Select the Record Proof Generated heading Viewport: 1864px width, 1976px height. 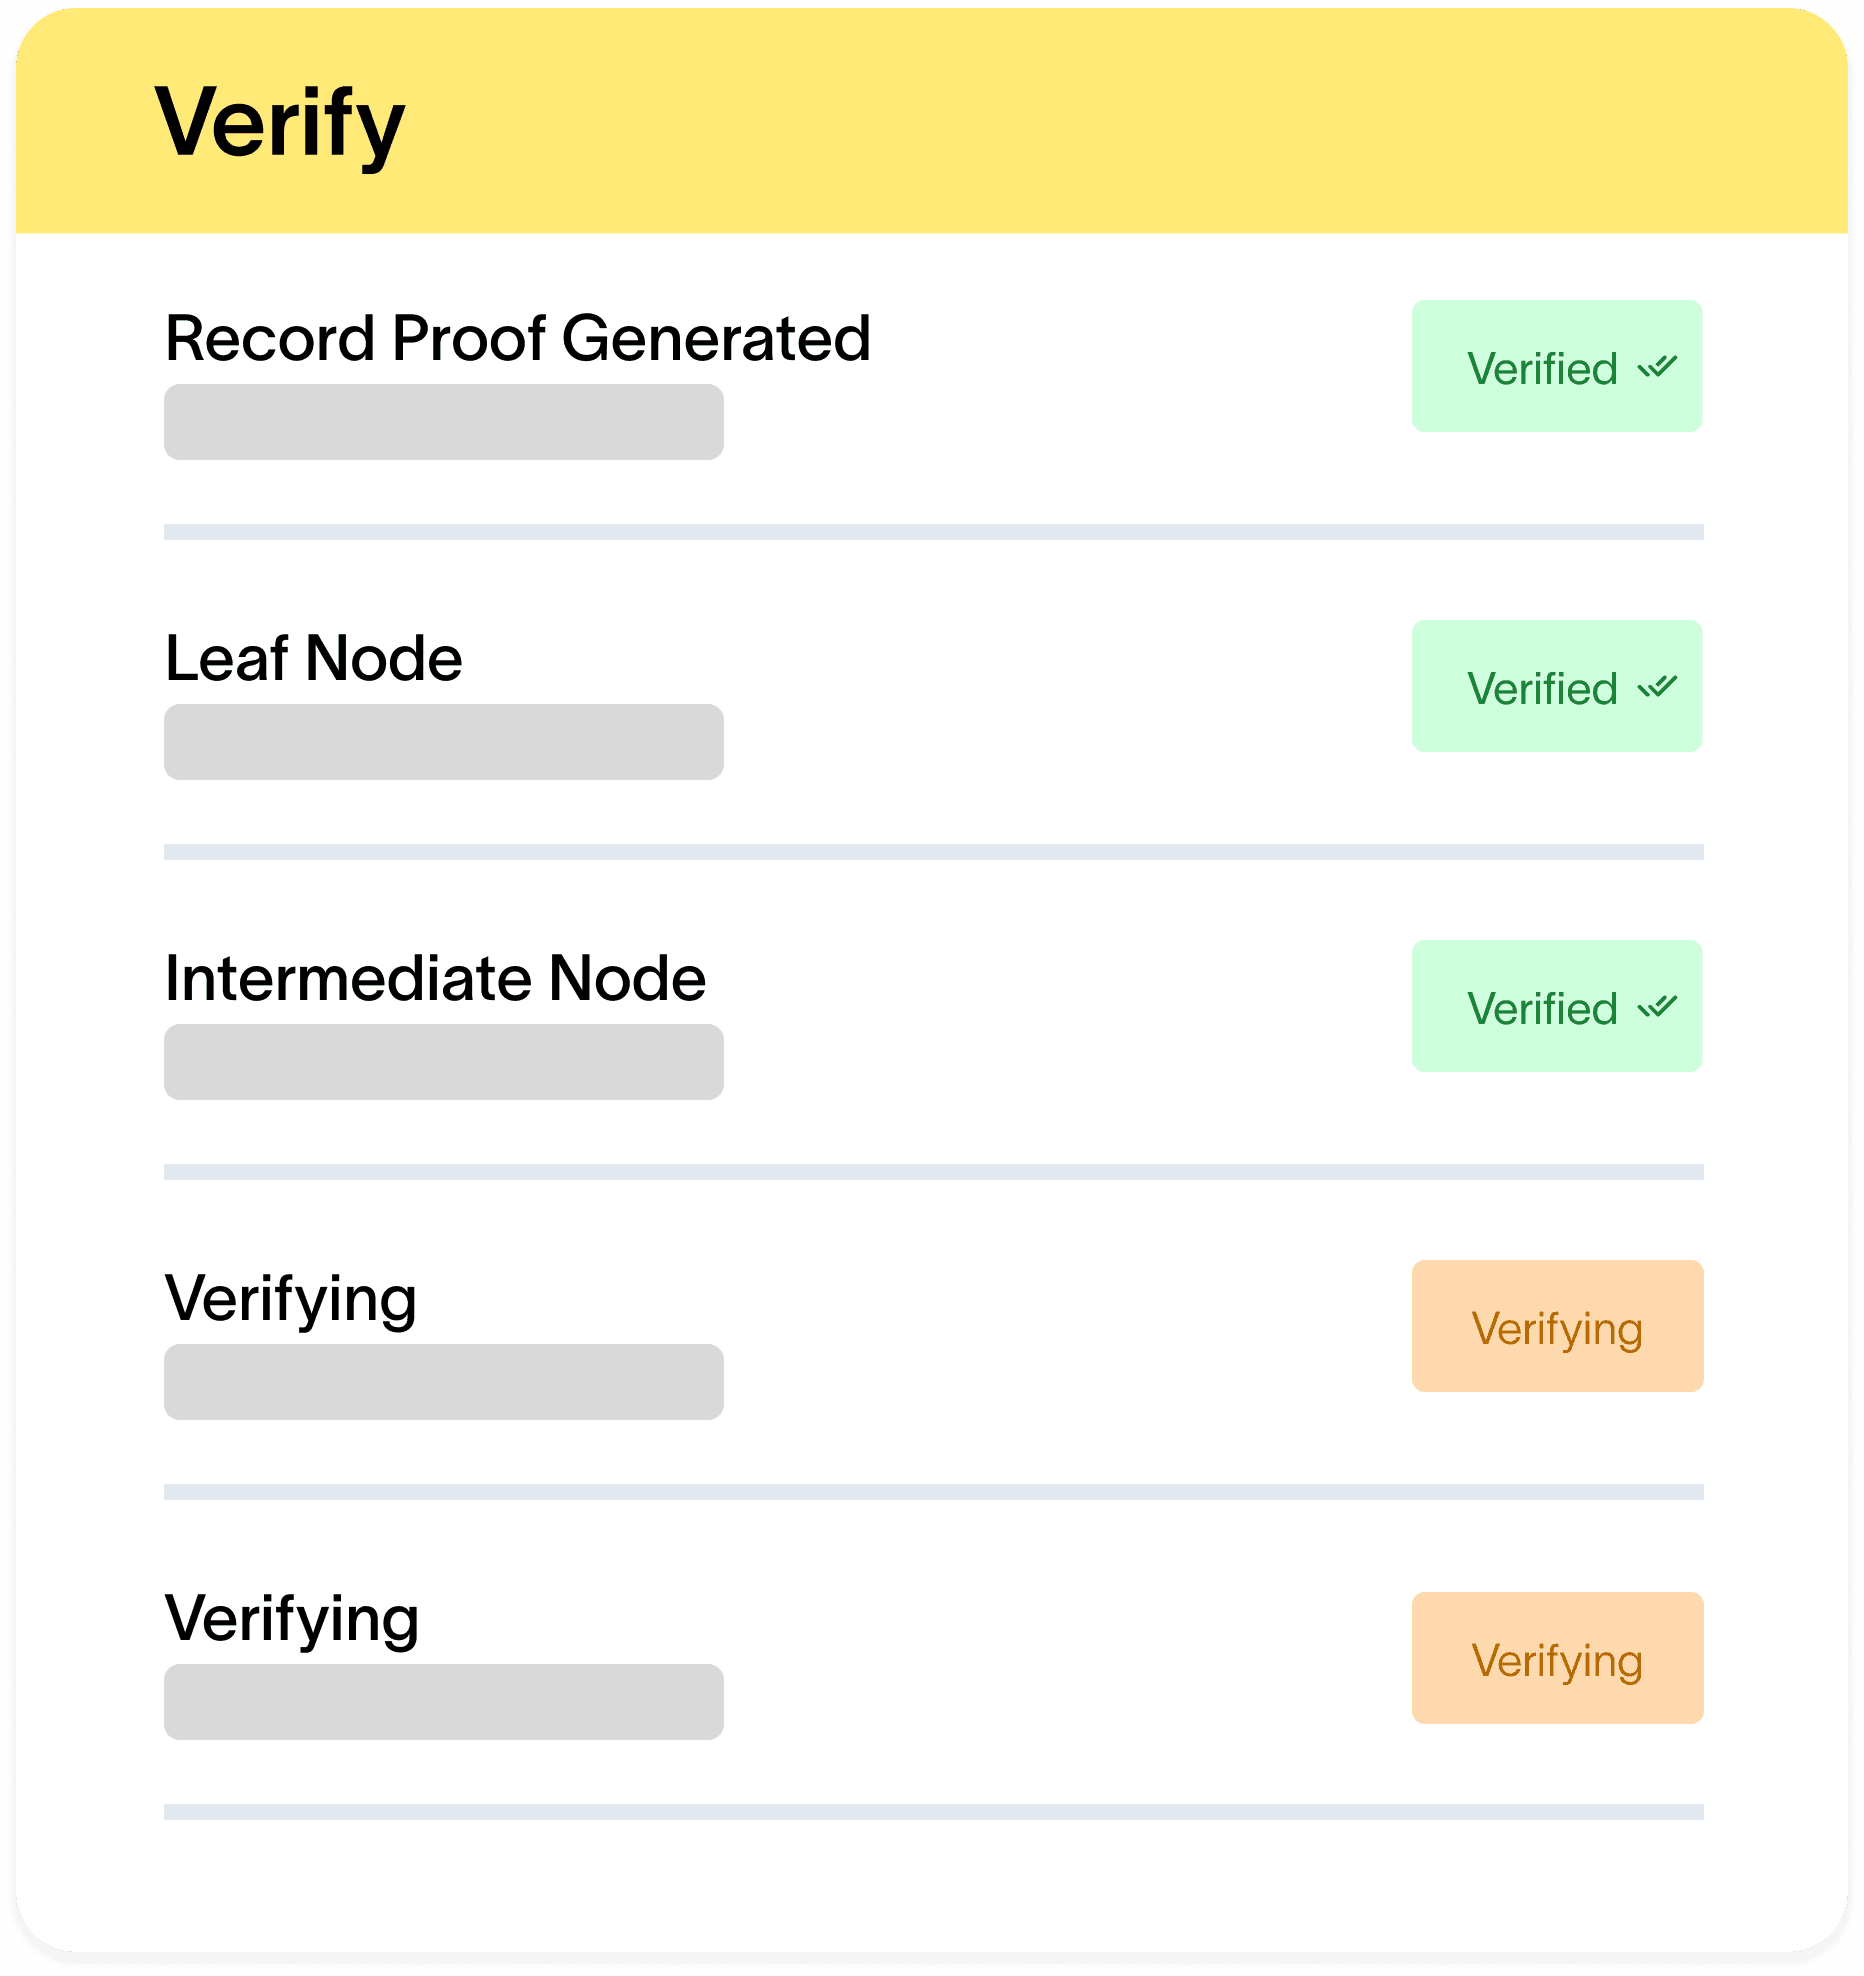tap(517, 338)
